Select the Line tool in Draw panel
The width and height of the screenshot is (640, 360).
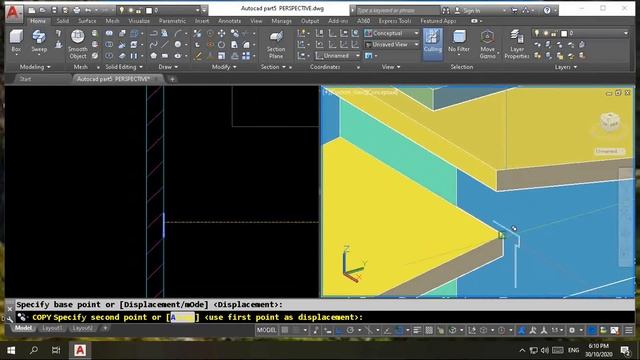click(164, 44)
